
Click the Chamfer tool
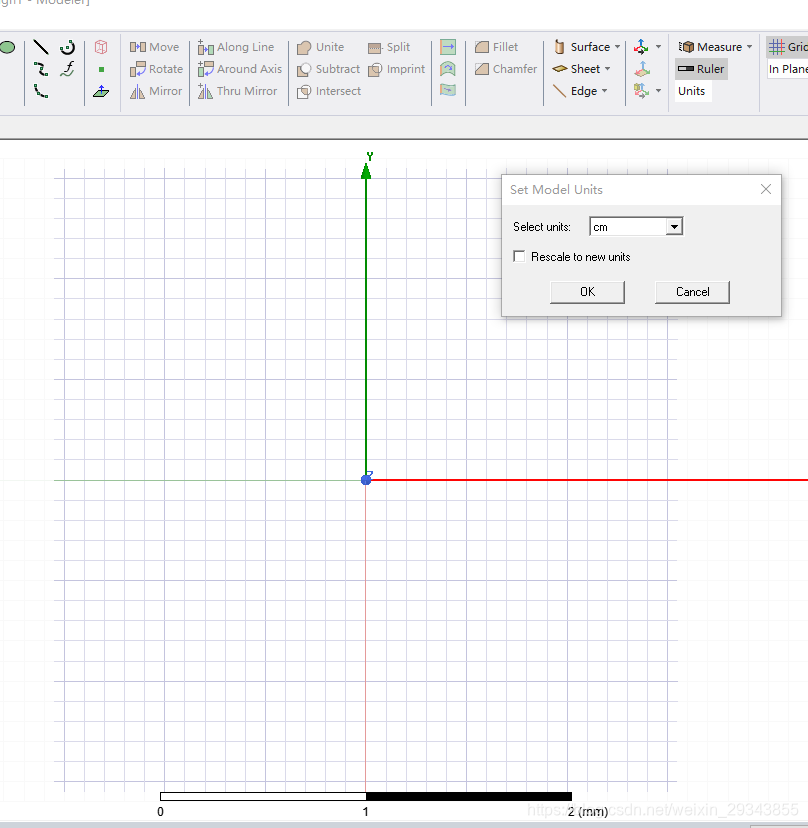505,69
